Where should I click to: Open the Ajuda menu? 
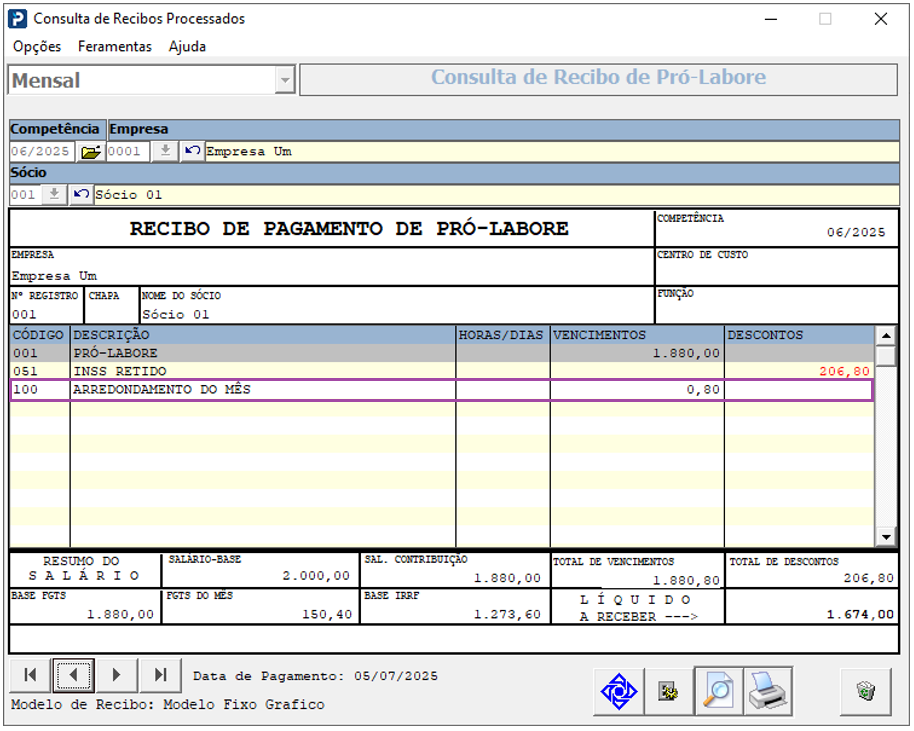click(x=187, y=47)
